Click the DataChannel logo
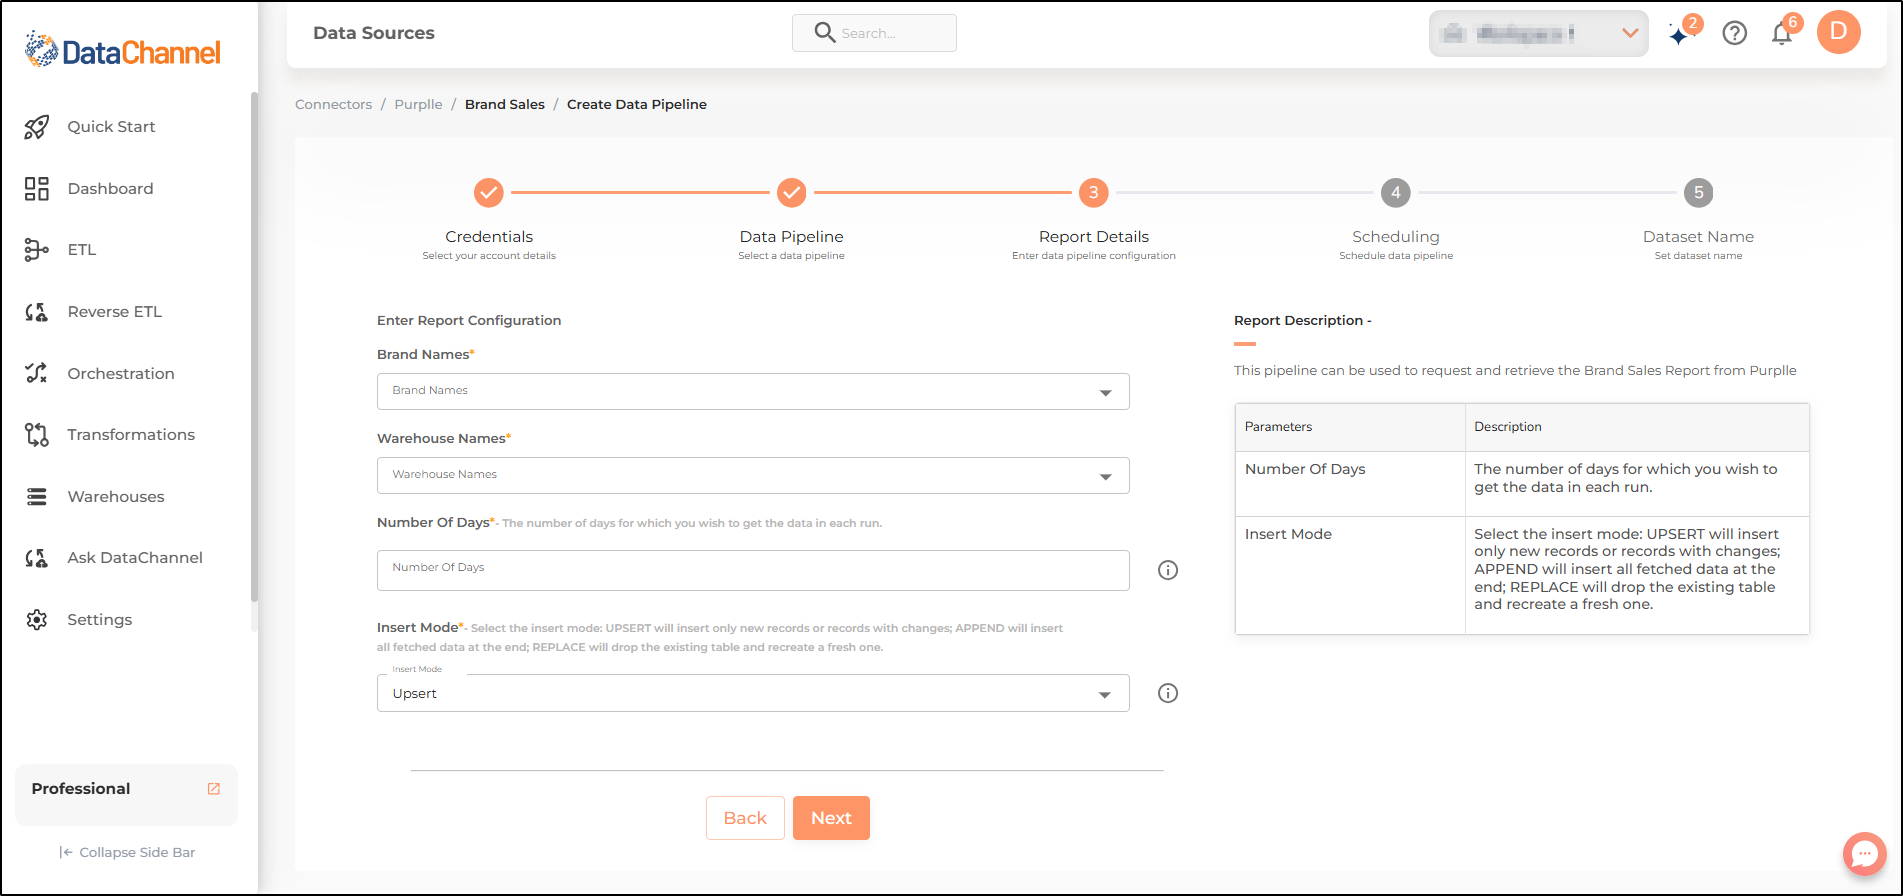Image resolution: width=1903 pixels, height=896 pixels. [x=122, y=50]
